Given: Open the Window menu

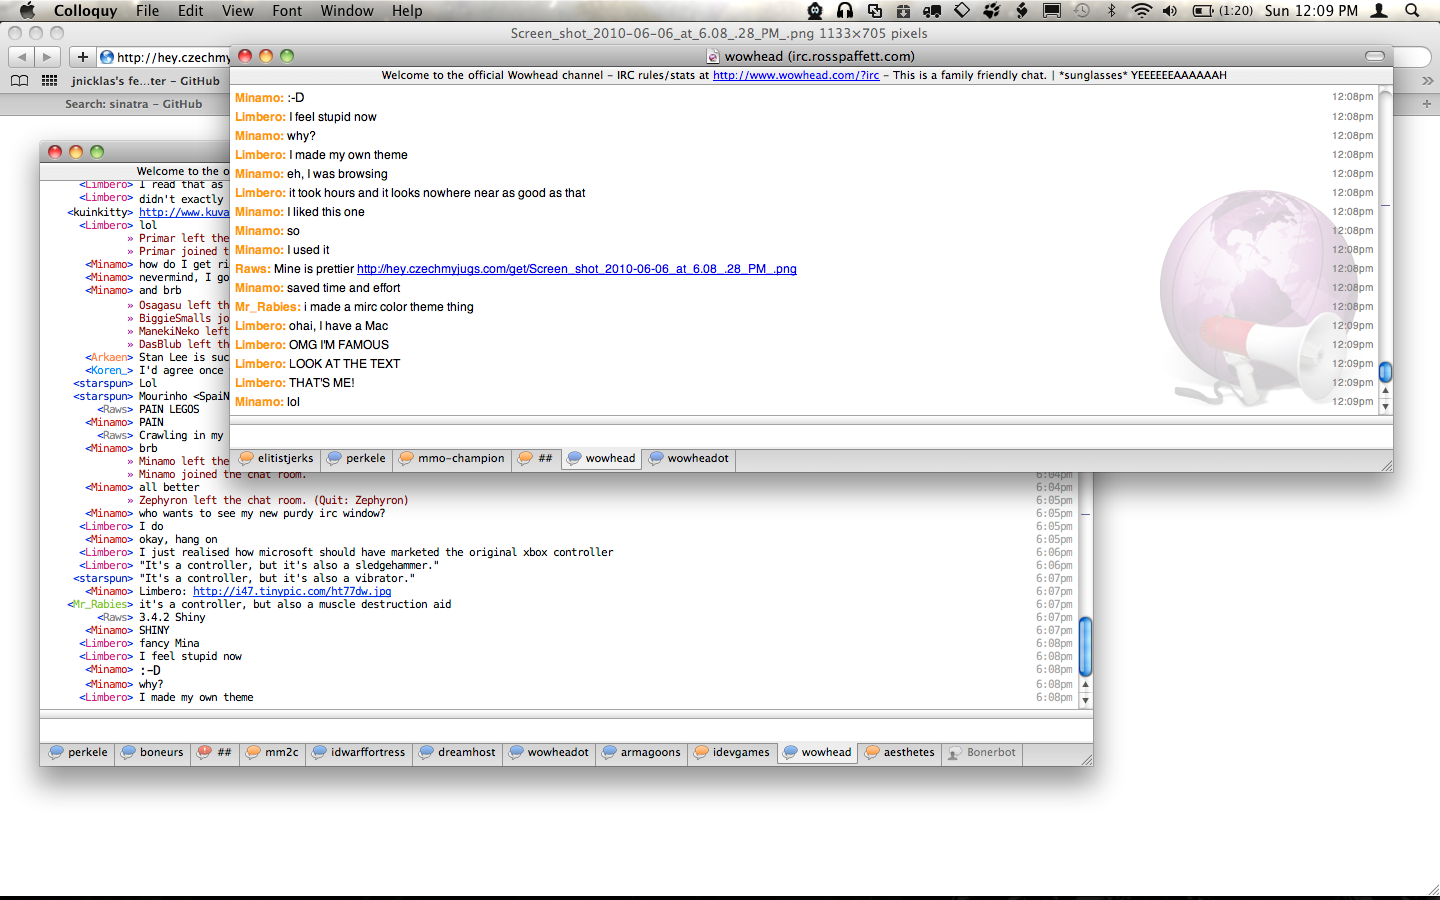Looking at the screenshot, I should (347, 11).
